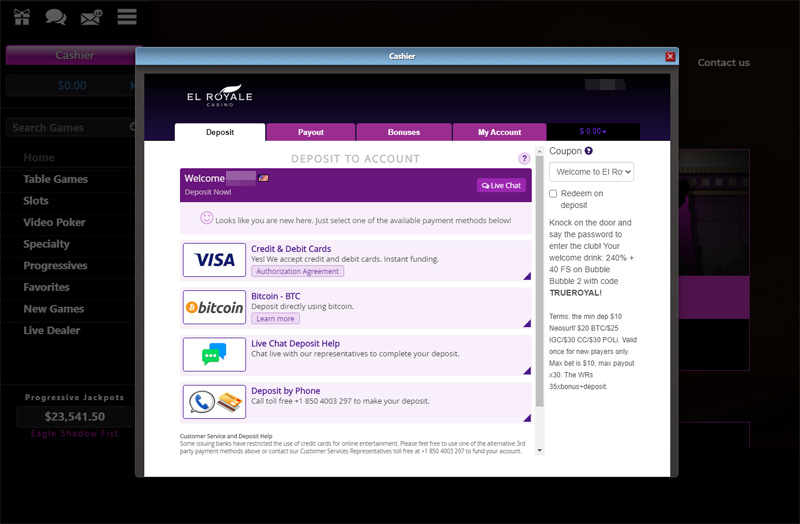Open Specialty games category
Viewport: 800px width, 524px height.
click(x=46, y=244)
